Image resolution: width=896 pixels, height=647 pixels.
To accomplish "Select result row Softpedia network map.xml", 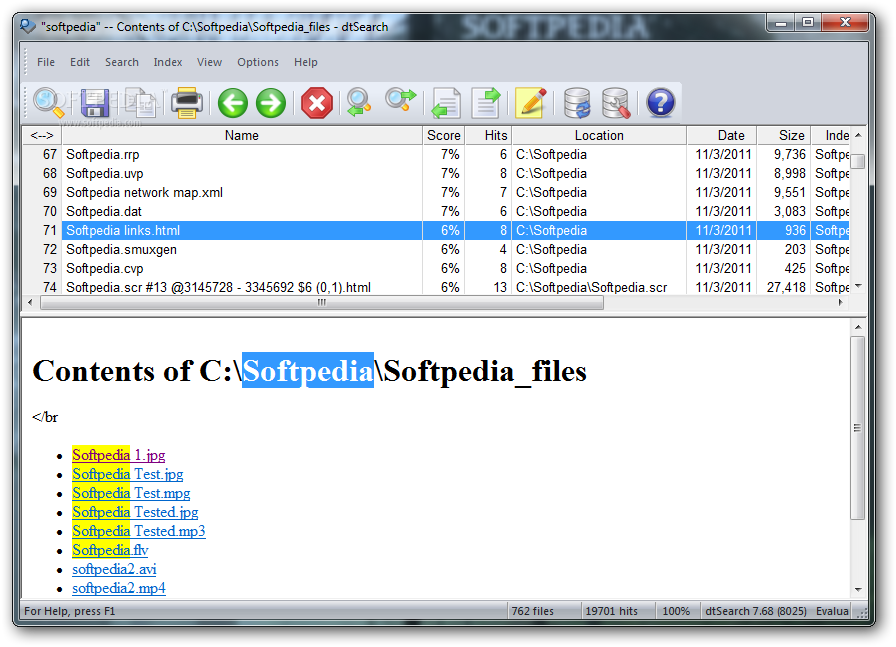I will click(x=436, y=193).
